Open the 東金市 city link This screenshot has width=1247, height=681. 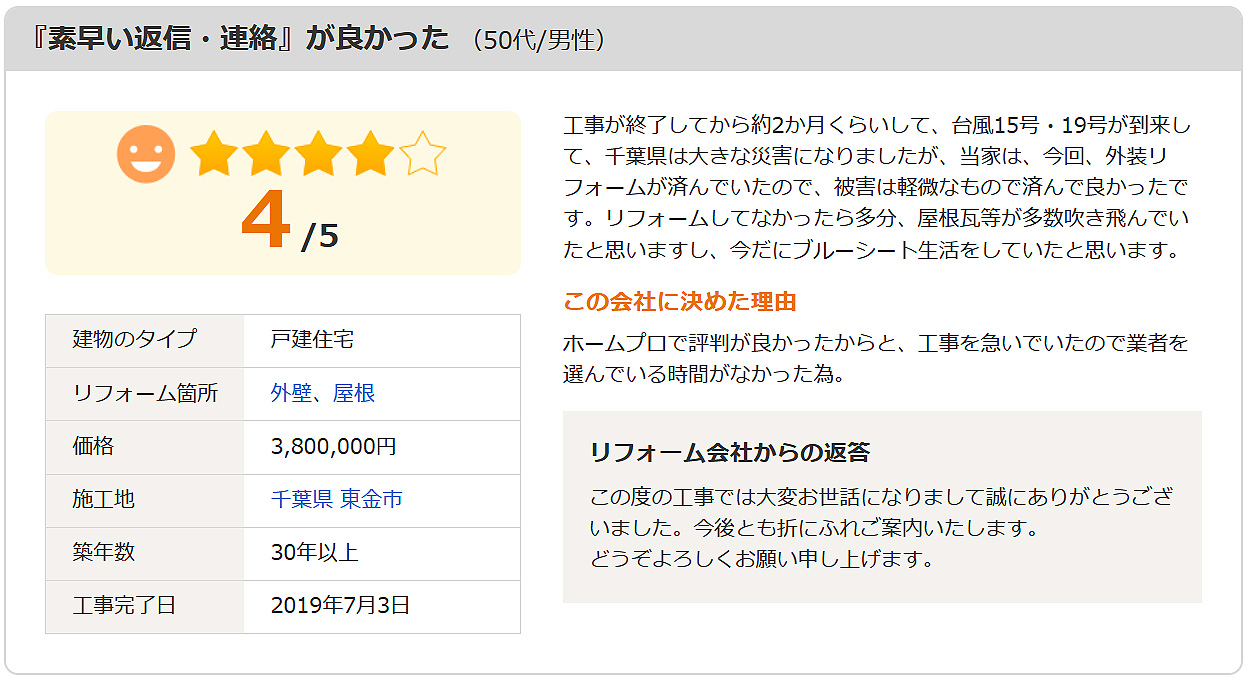[x=371, y=499]
